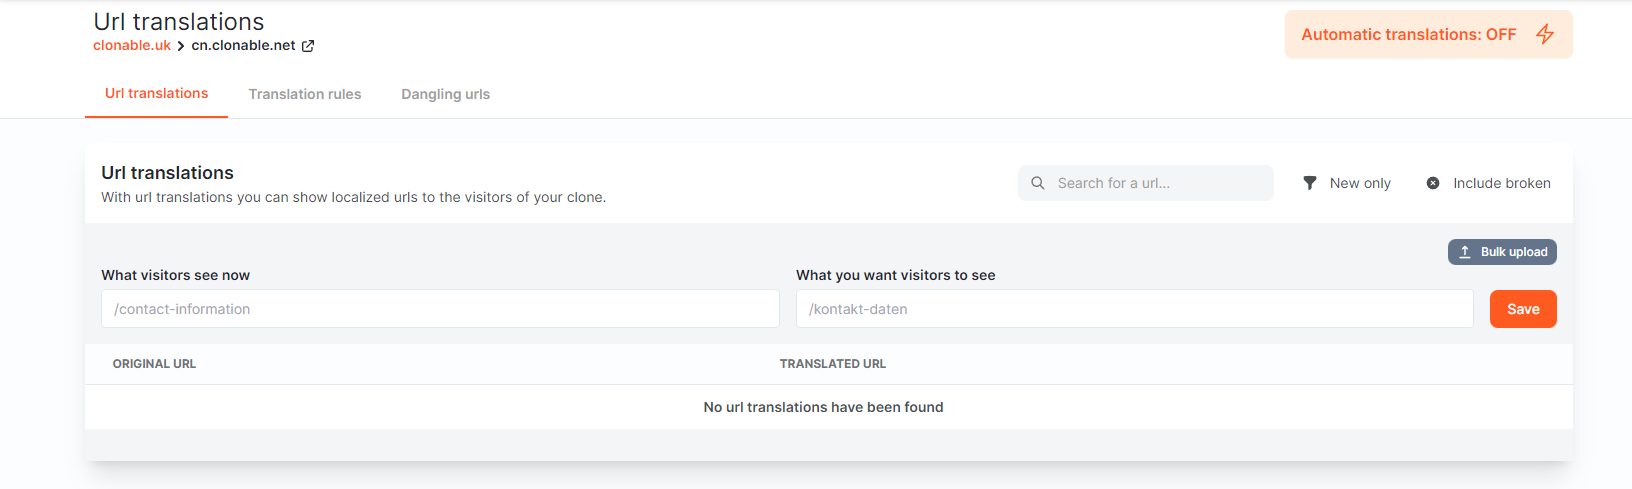1632x489 pixels.
Task: Click the breadcrumb chevron after clonable.uk
Action: [x=181, y=46]
